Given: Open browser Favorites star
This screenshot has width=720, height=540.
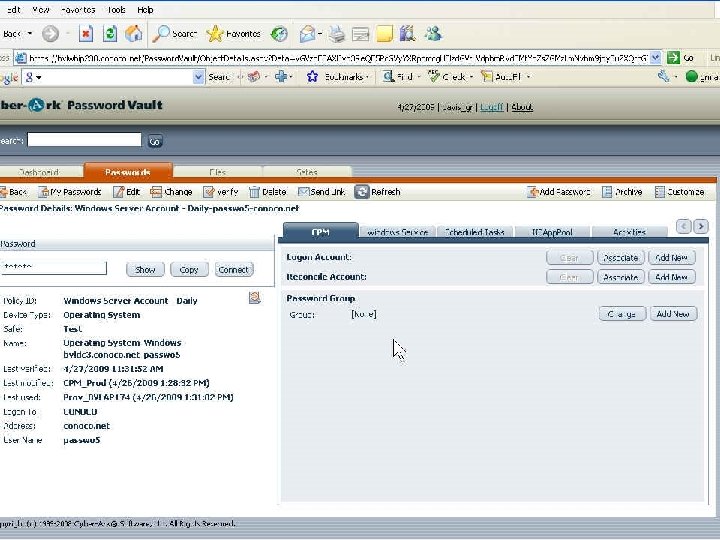Looking at the screenshot, I should [233, 34].
